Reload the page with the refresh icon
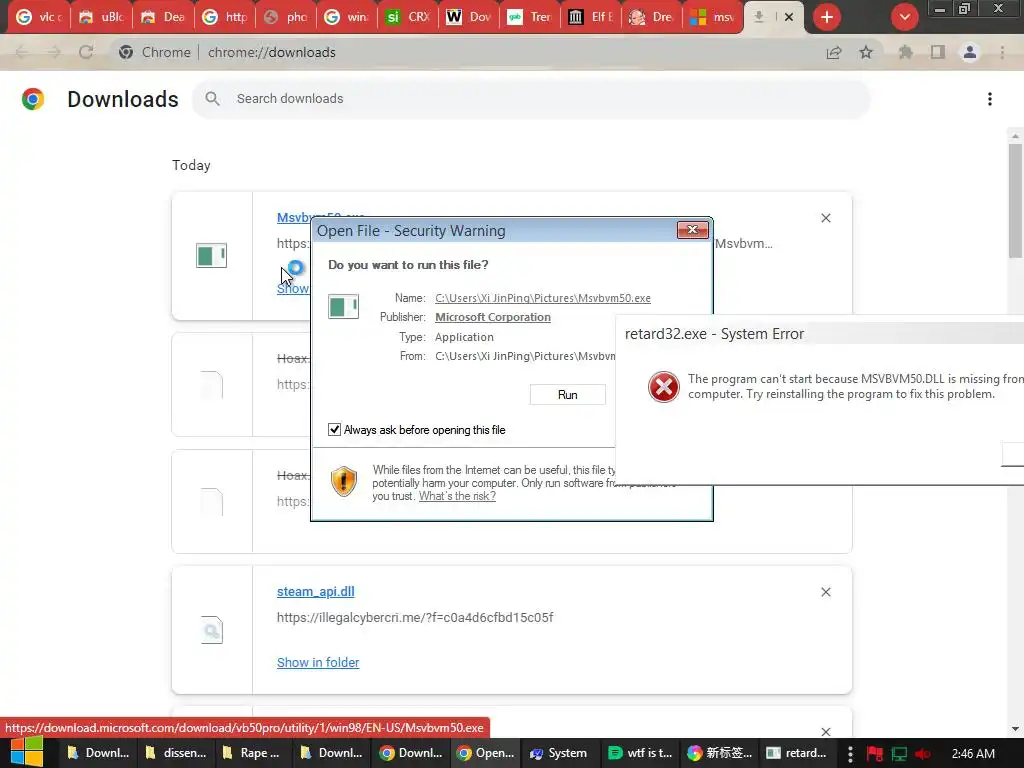 pyautogui.click(x=86, y=52)
